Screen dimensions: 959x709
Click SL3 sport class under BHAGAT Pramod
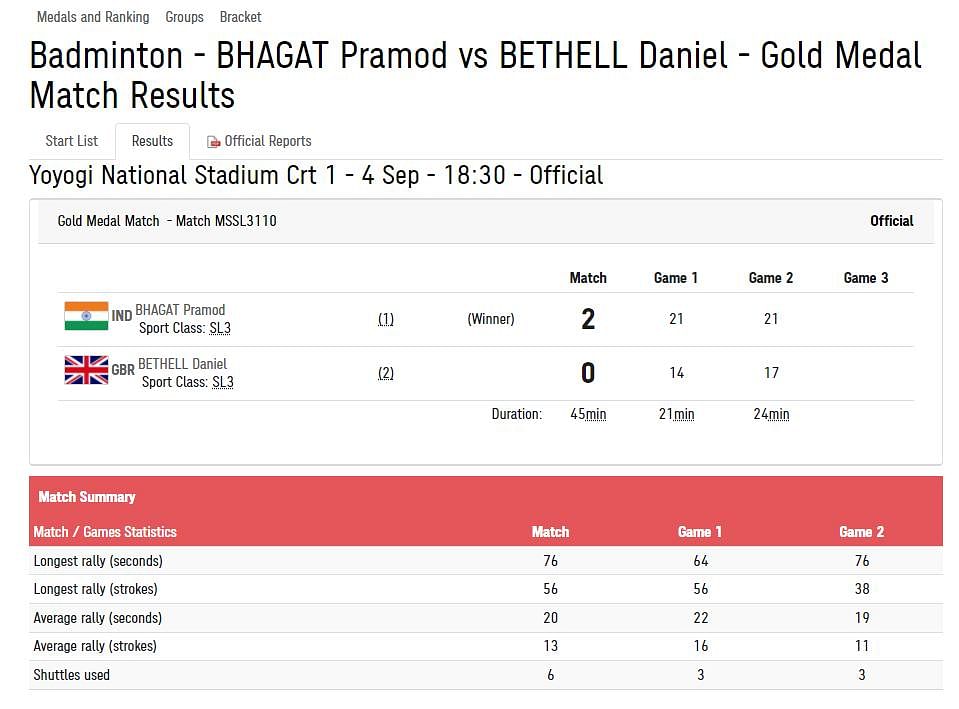point(220,328)
